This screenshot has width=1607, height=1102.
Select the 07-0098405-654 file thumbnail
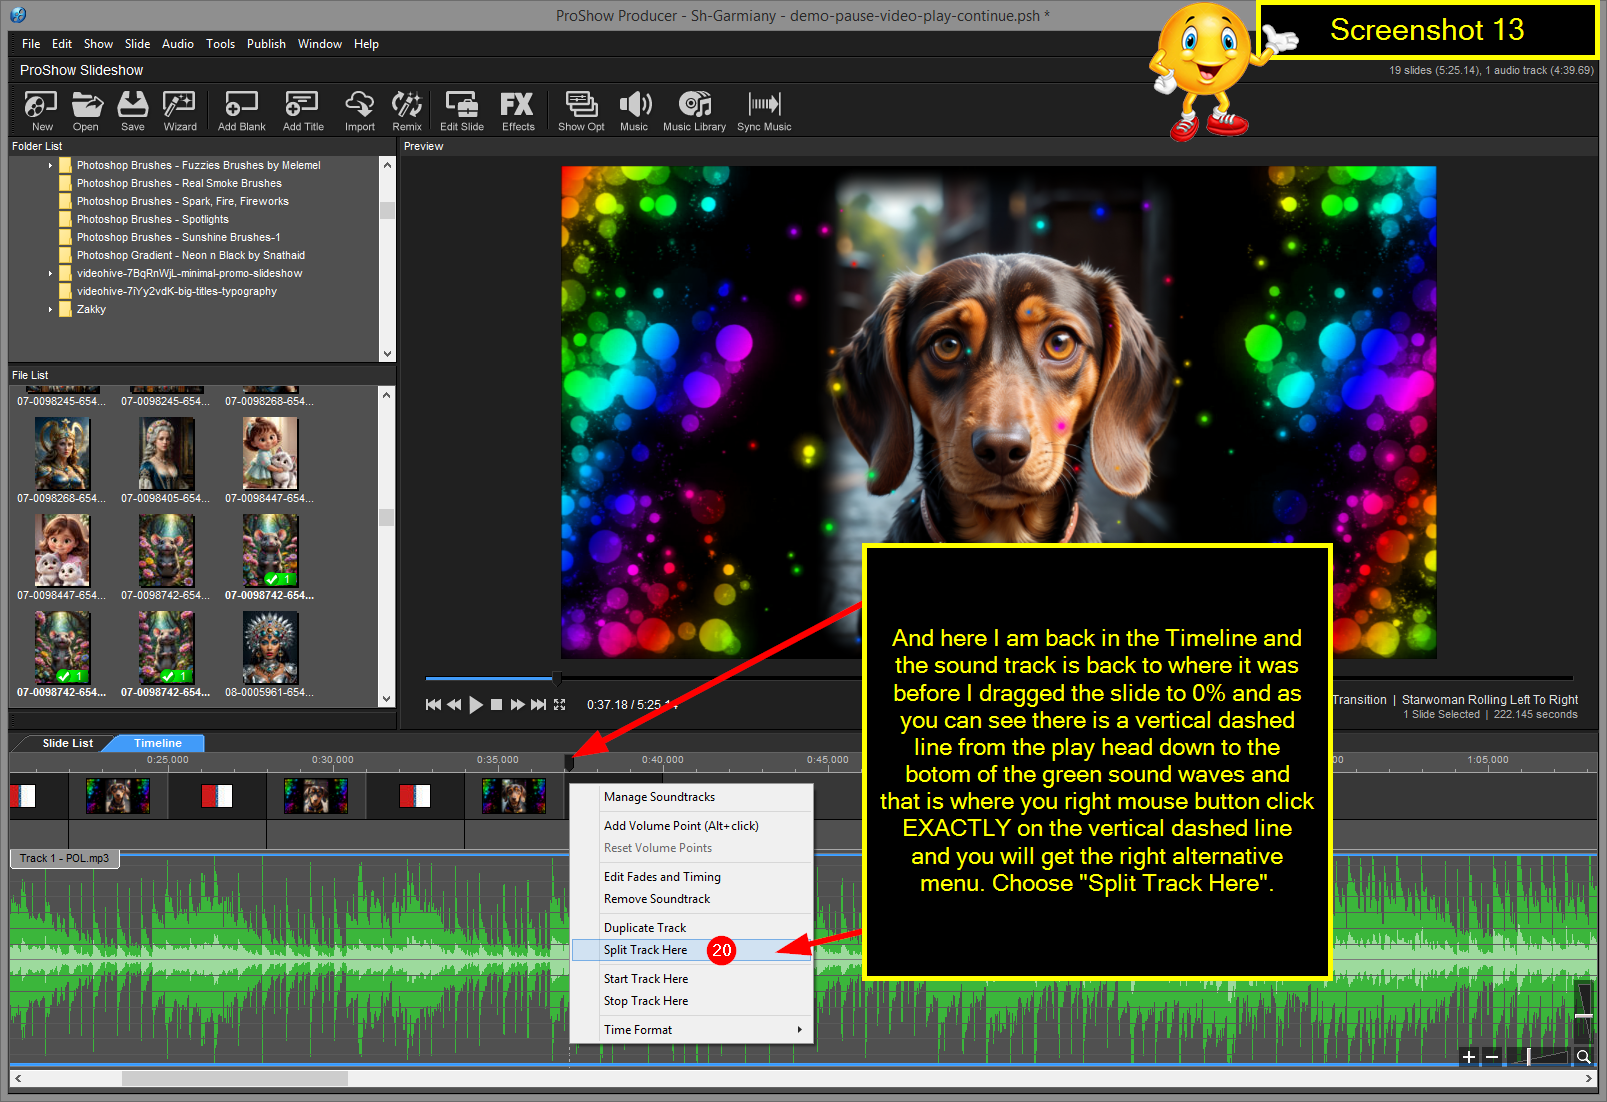click(x=166, y=454)
